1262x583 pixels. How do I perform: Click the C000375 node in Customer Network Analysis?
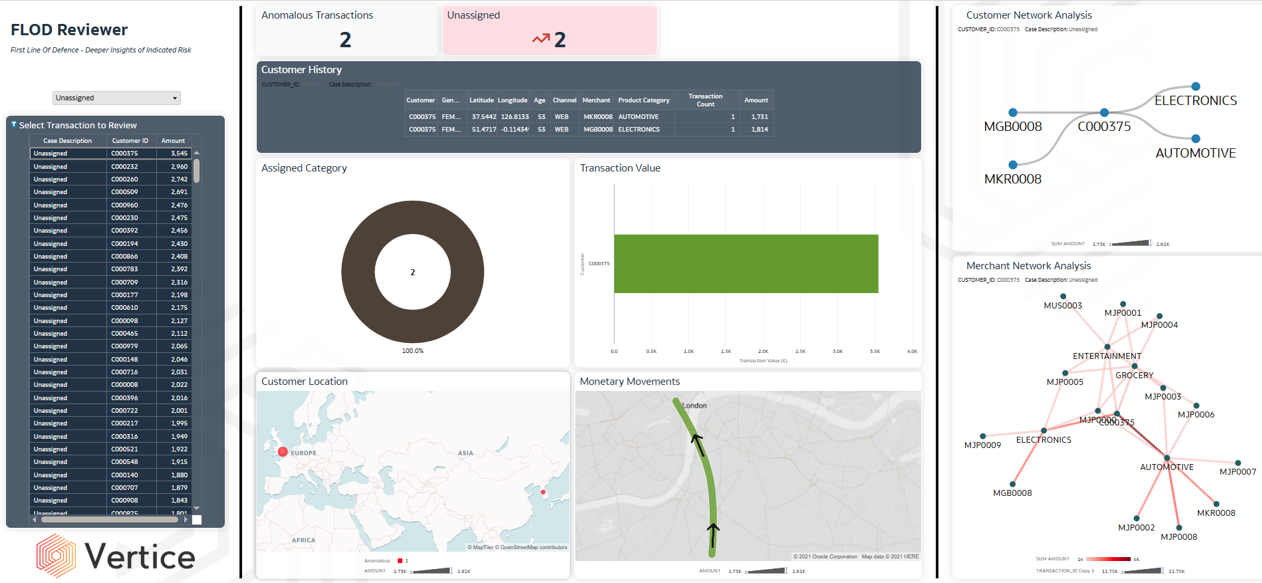[x=1104, y=113]
